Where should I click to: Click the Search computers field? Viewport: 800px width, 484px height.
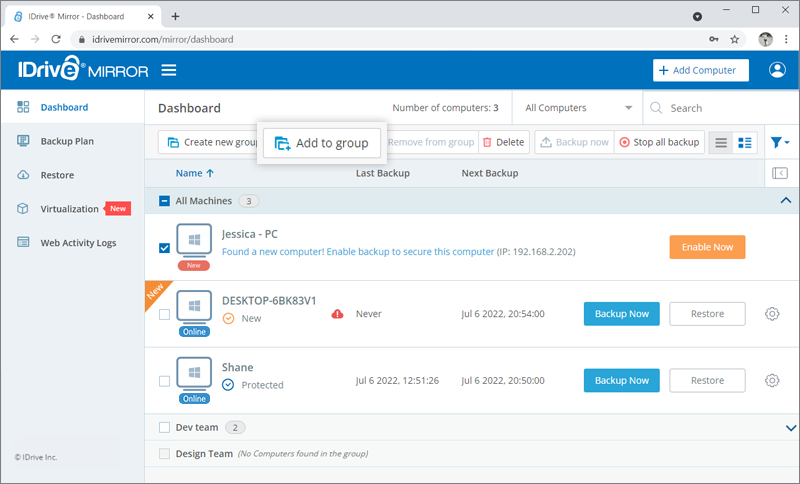725,108
